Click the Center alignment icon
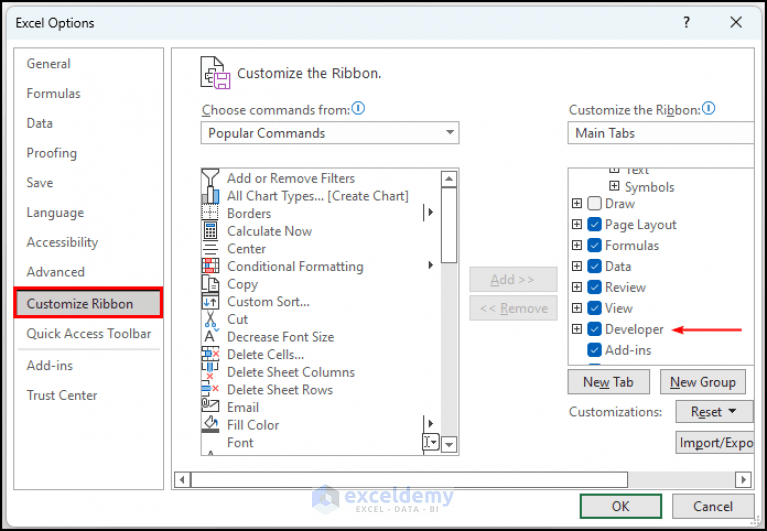The image size is (767, 531). 210,248
